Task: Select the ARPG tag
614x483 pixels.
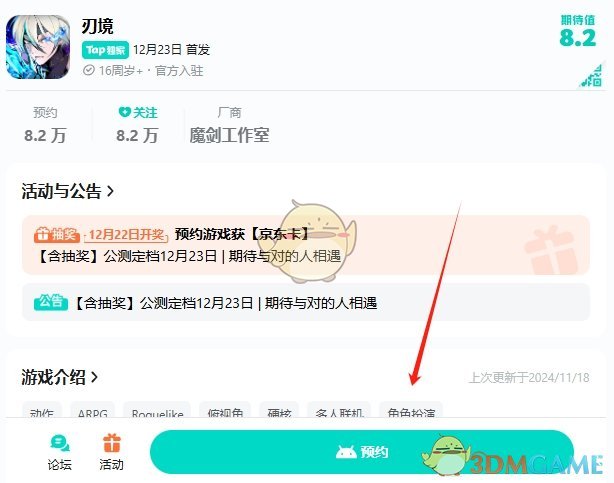Action: [92, 410]
